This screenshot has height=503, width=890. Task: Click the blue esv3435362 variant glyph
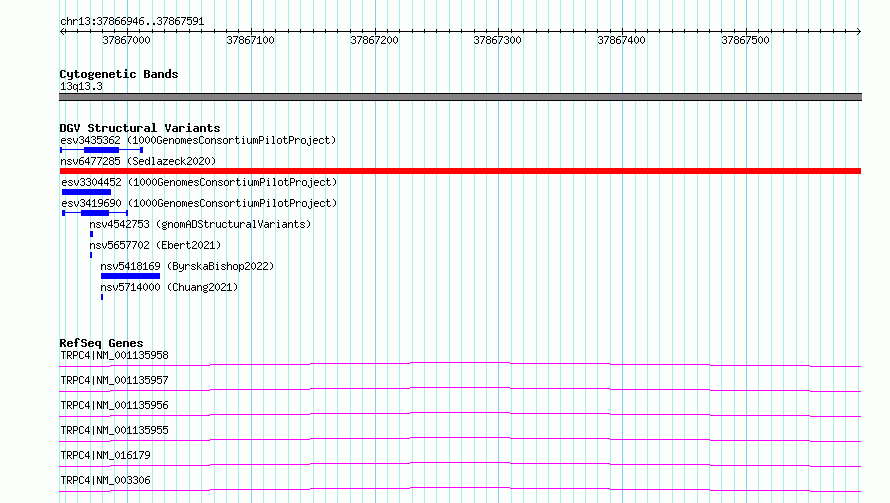(102, 150)
